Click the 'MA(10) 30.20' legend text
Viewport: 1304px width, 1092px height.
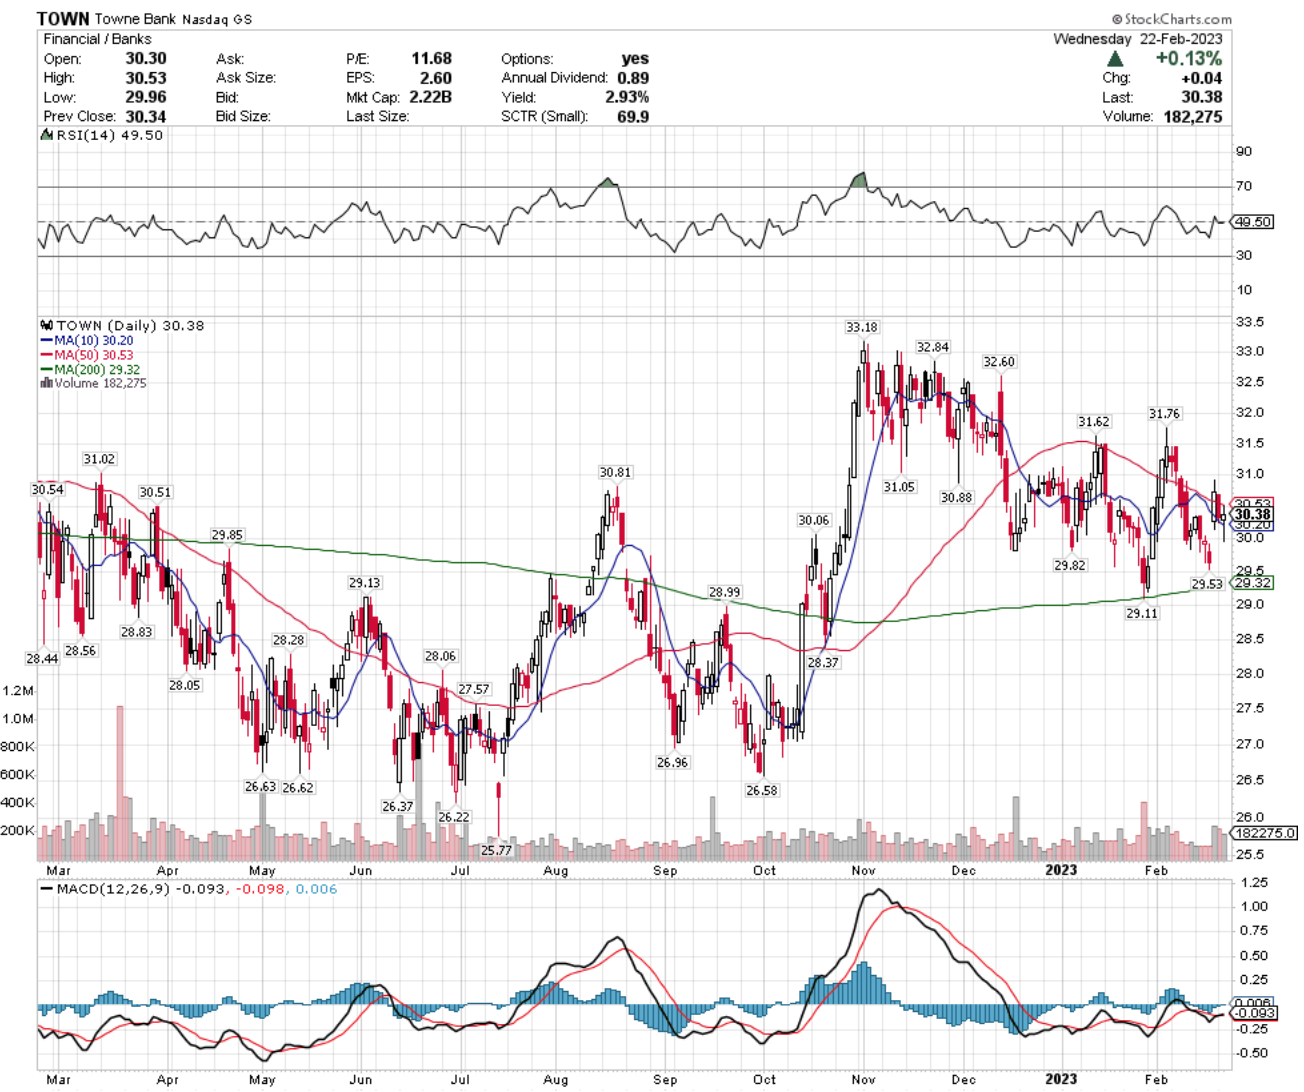click(x=94, y=341)
